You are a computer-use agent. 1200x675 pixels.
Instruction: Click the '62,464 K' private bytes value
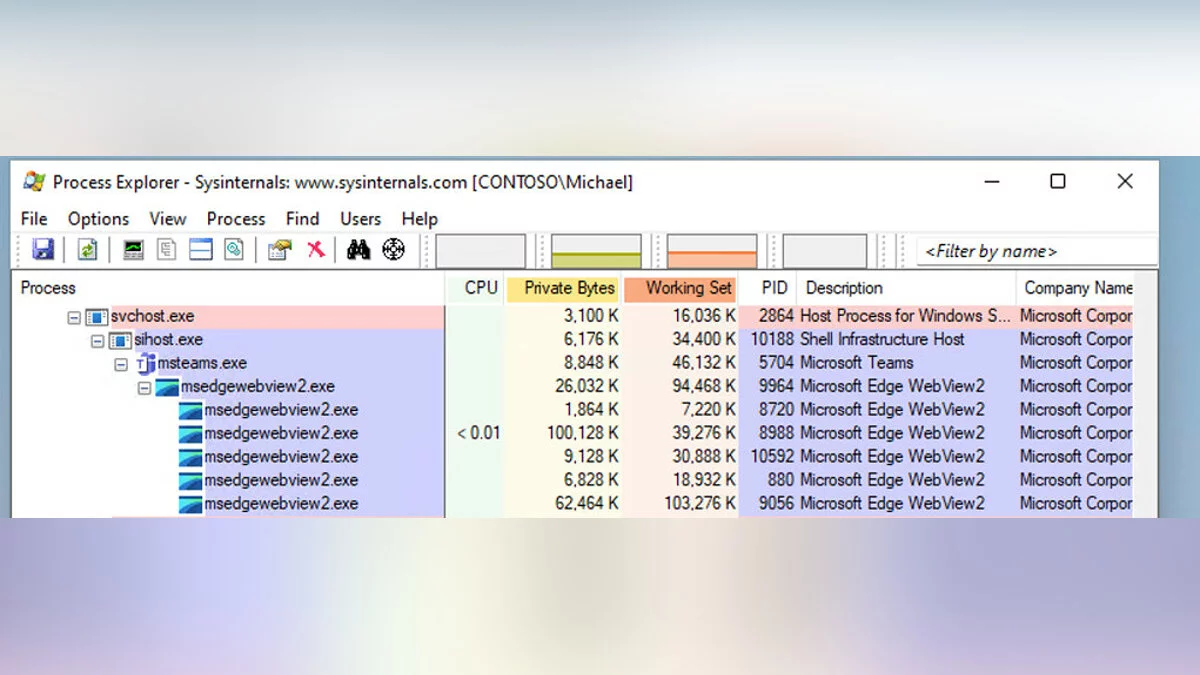(587, 503)
